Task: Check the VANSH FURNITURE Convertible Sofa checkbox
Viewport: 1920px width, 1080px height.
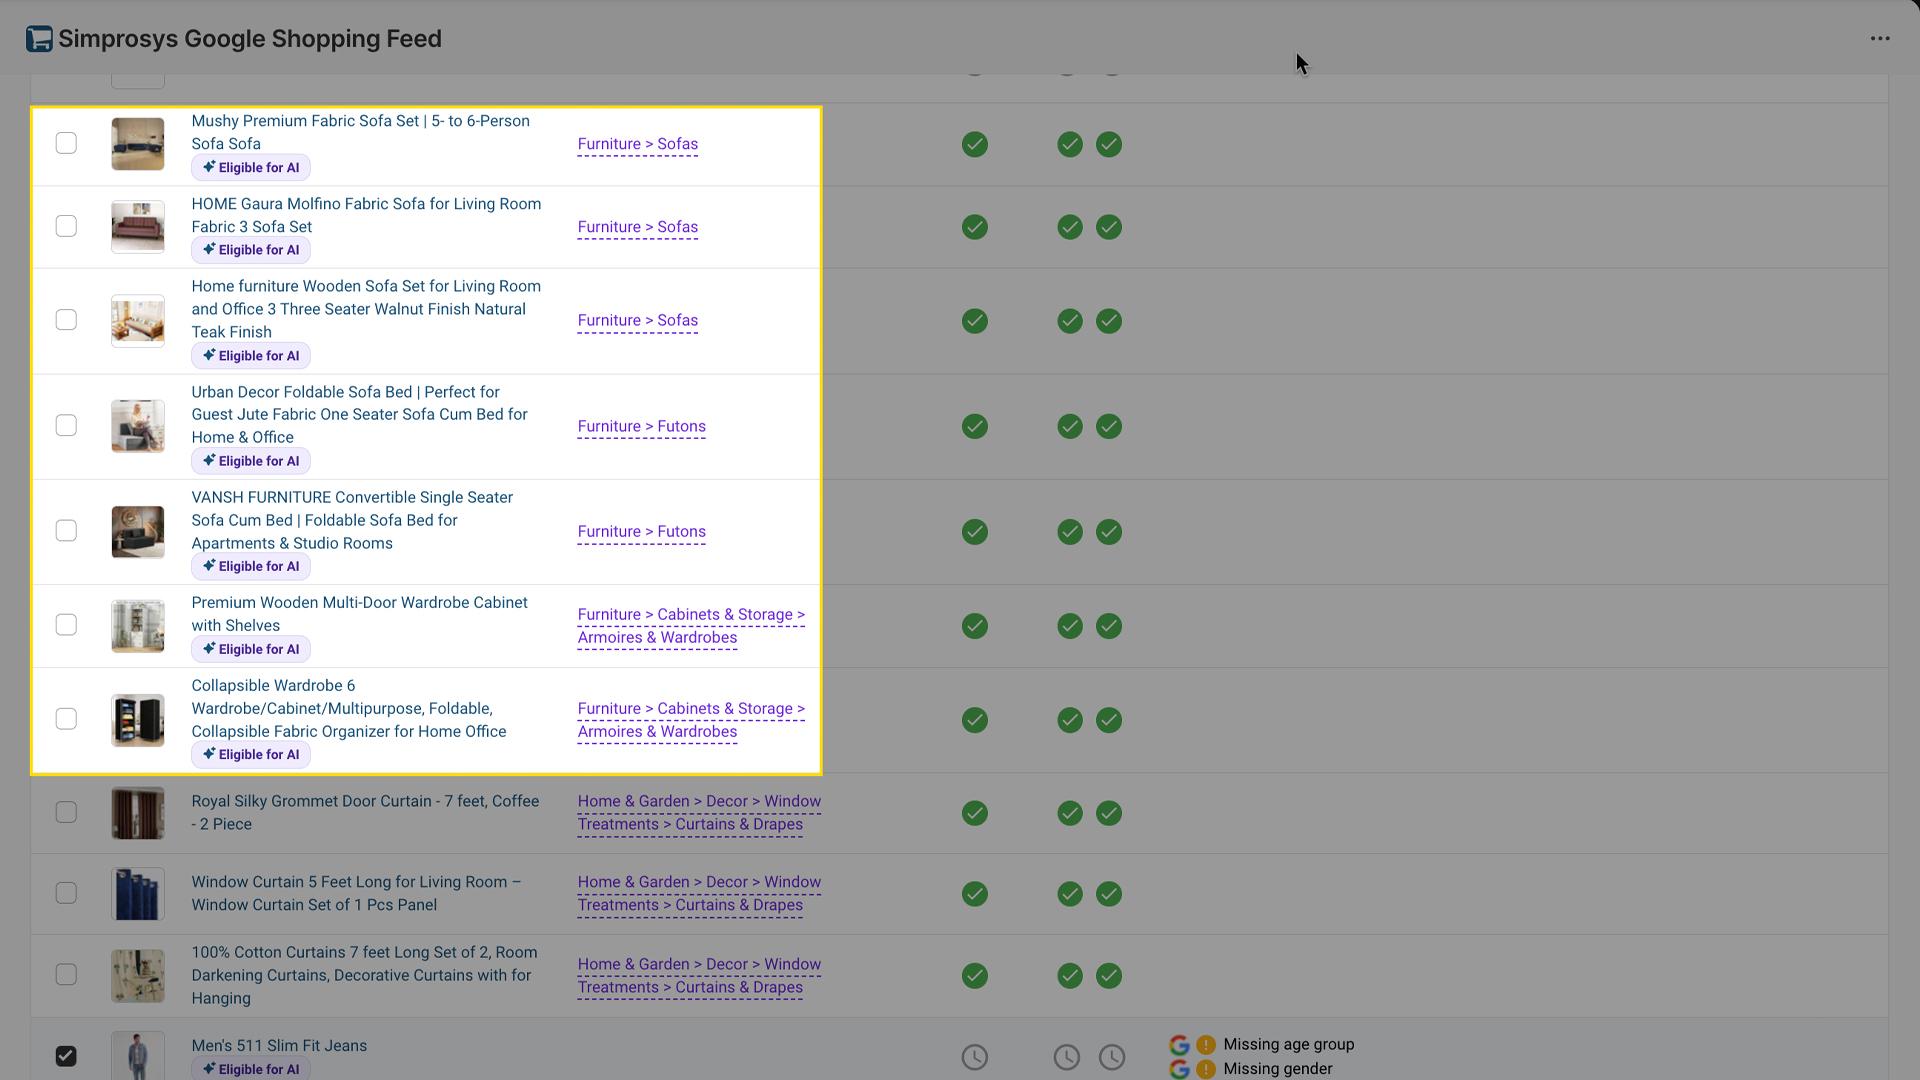Action: click(66, 530)
